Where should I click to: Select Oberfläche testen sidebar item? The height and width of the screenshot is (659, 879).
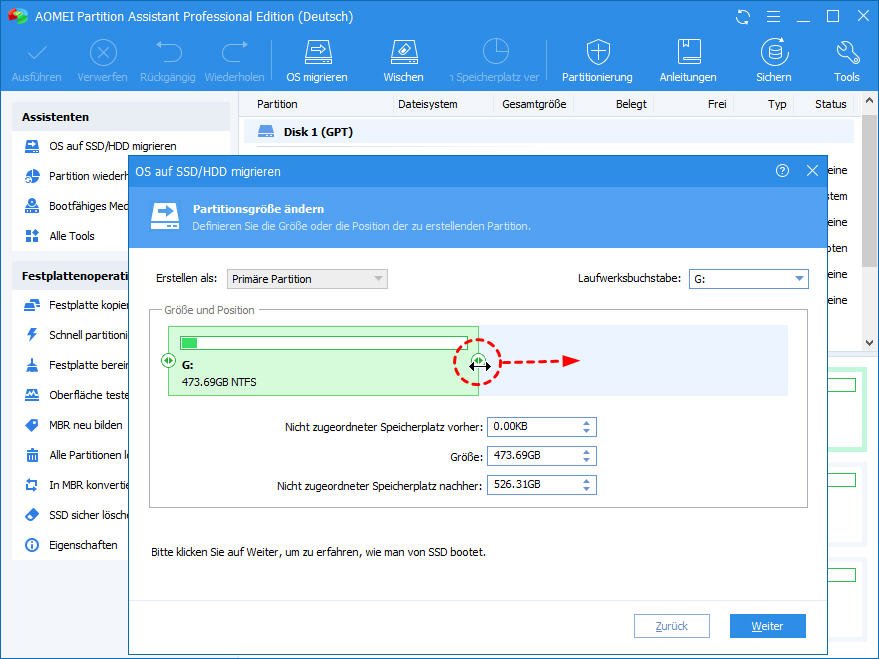point(76,395)
